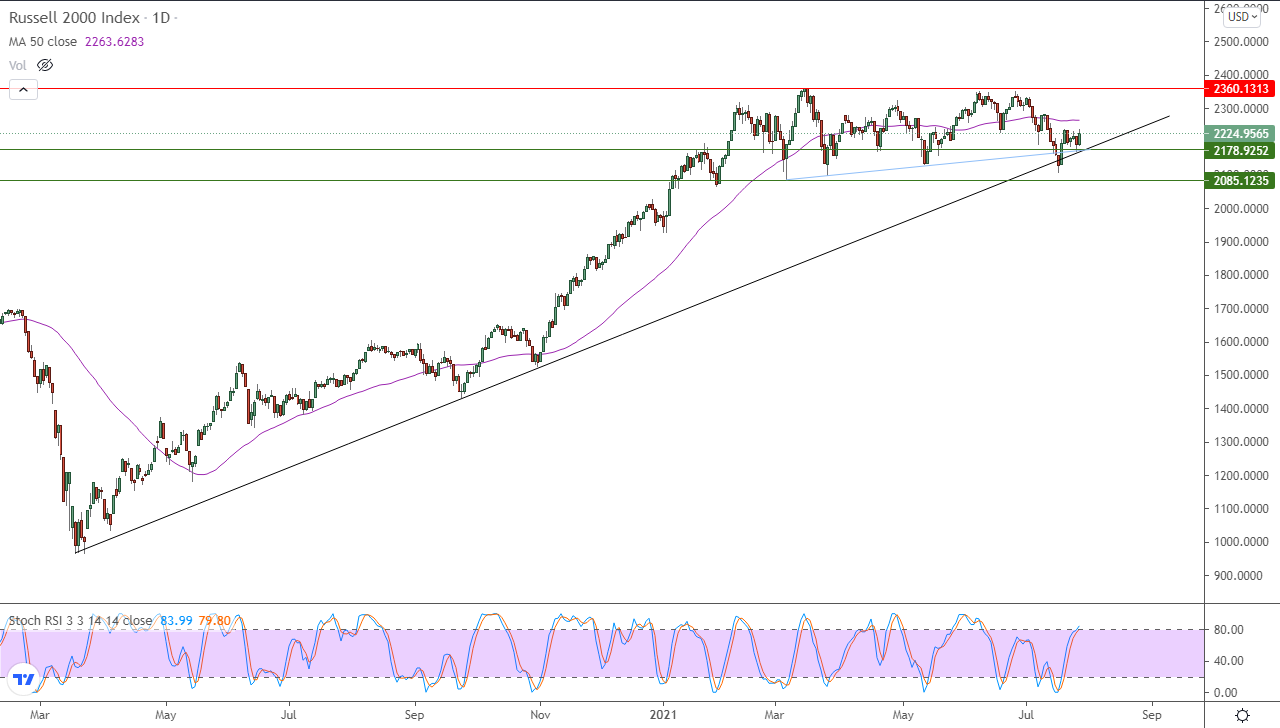Click the 1300.0000 price axis label
The image size is (1280, 728).
[x=1241, y=442]
